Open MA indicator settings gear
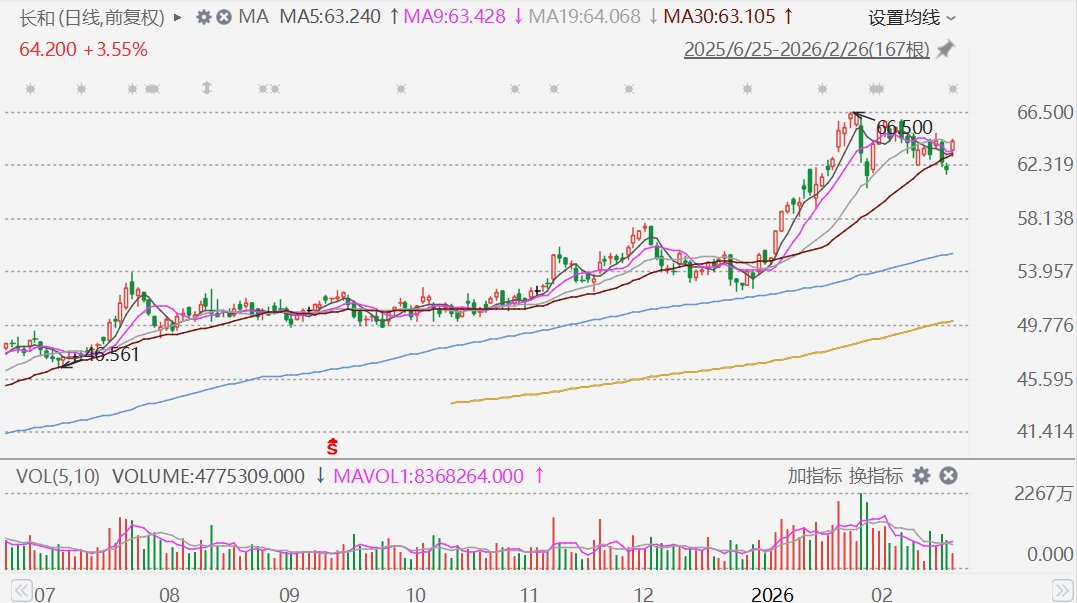This screenshot has width=1077, height=603. point(204,17)
